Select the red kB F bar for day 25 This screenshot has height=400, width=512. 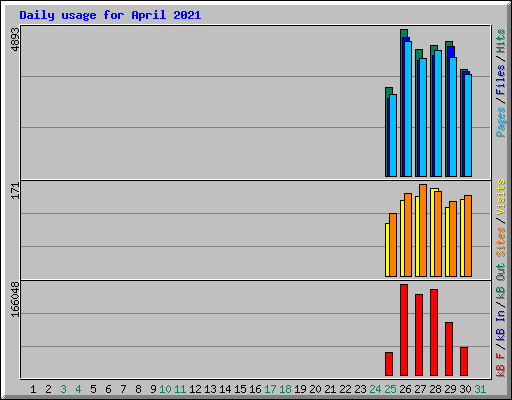tap(389, 364)
